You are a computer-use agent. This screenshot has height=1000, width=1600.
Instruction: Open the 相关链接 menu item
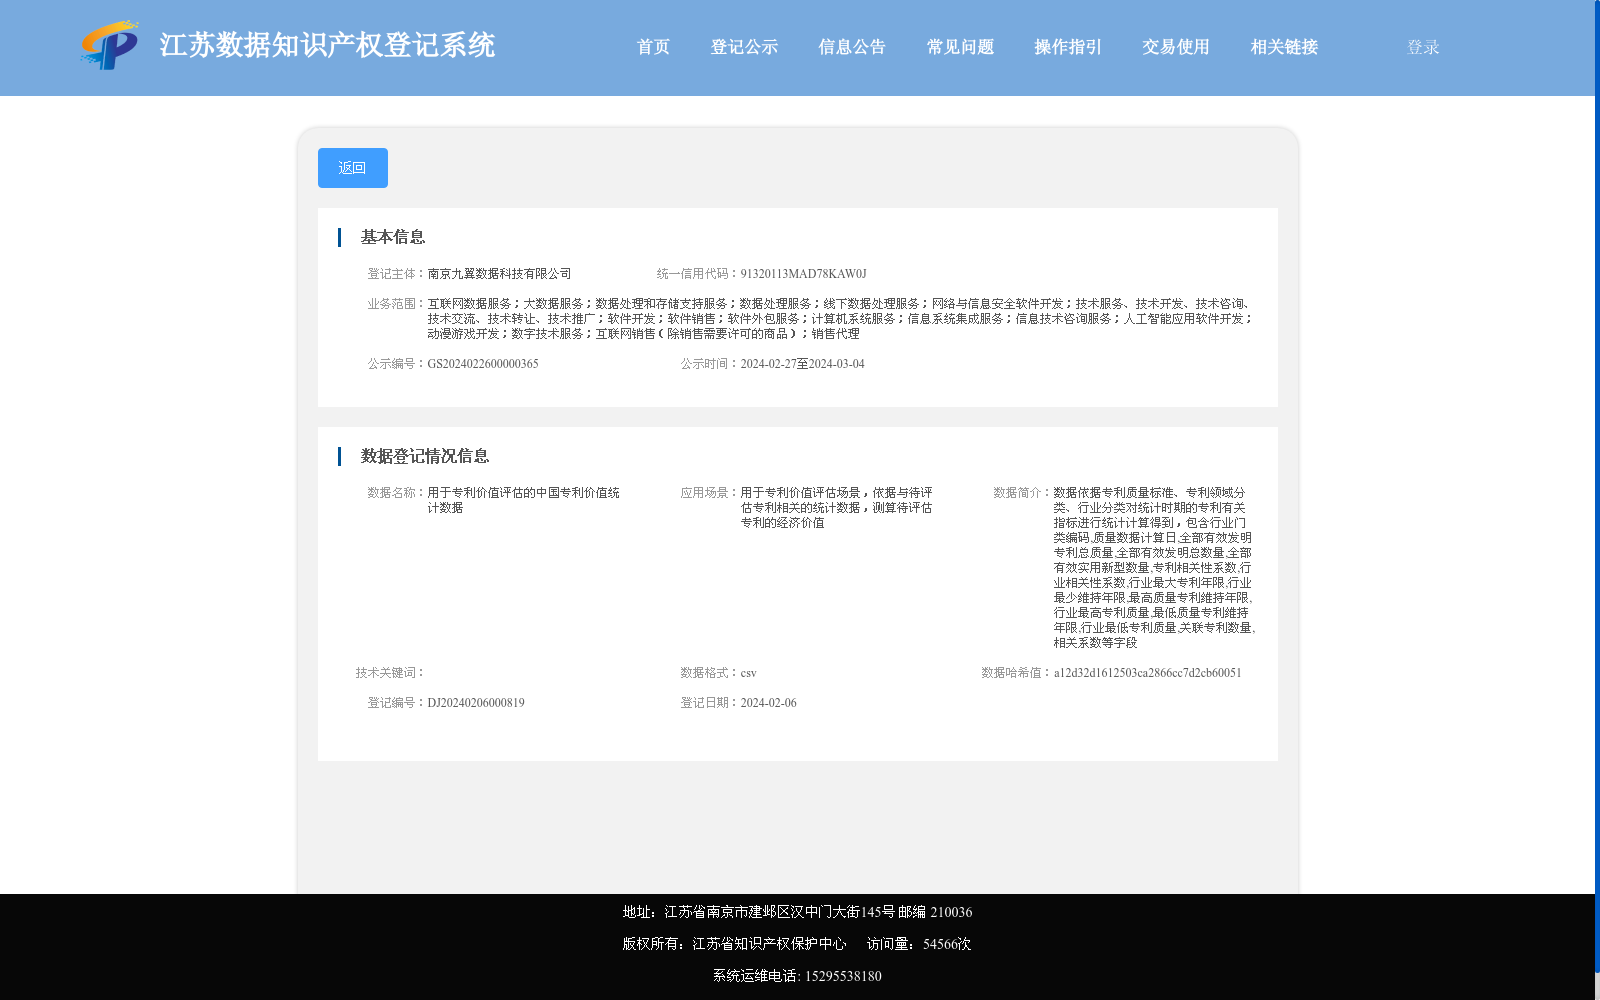(x=1284, y=47)
